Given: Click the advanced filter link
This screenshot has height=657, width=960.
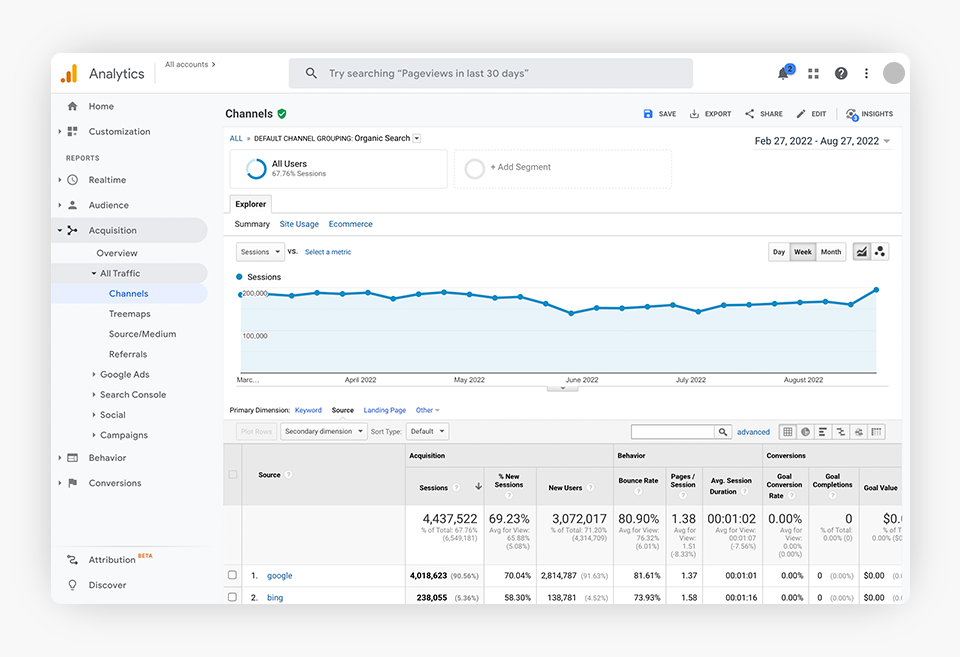Looking at the screenshot, I should pos(753,432).
